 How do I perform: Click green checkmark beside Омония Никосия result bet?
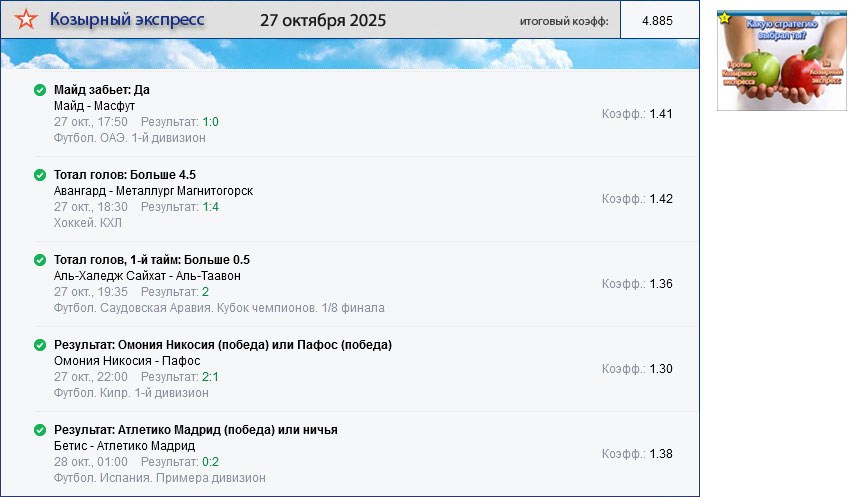click(x=40, y=345)
